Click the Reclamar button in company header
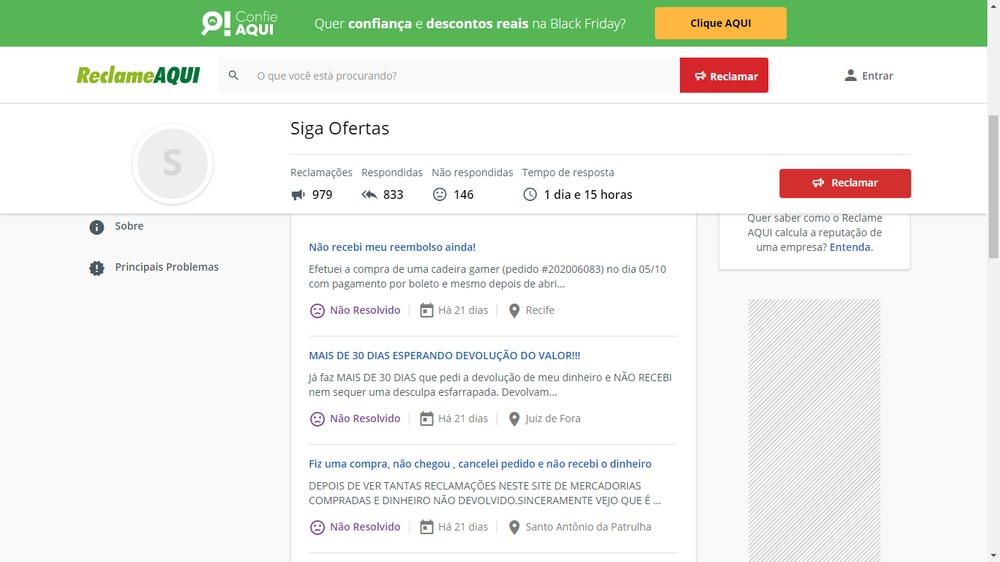The width and height of the screenshot is (1000, 562). coord(845,183)
